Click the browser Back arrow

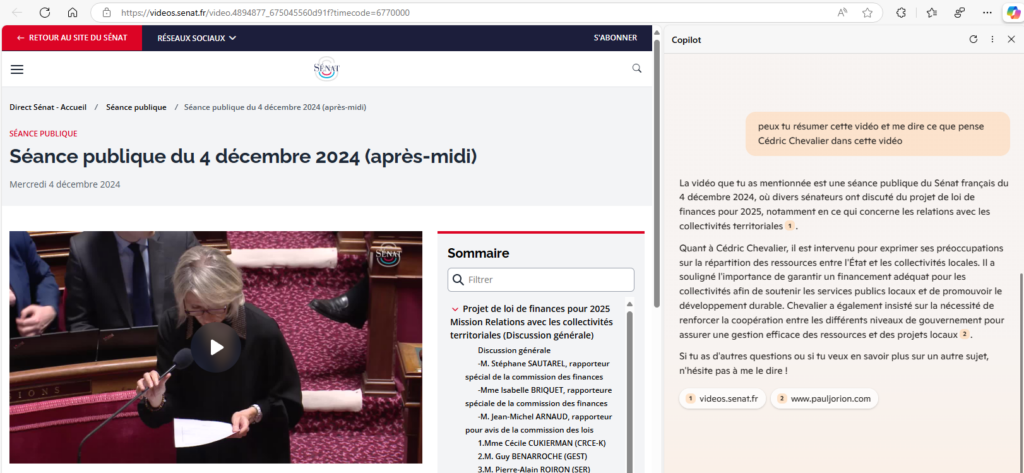pos(17,12)
